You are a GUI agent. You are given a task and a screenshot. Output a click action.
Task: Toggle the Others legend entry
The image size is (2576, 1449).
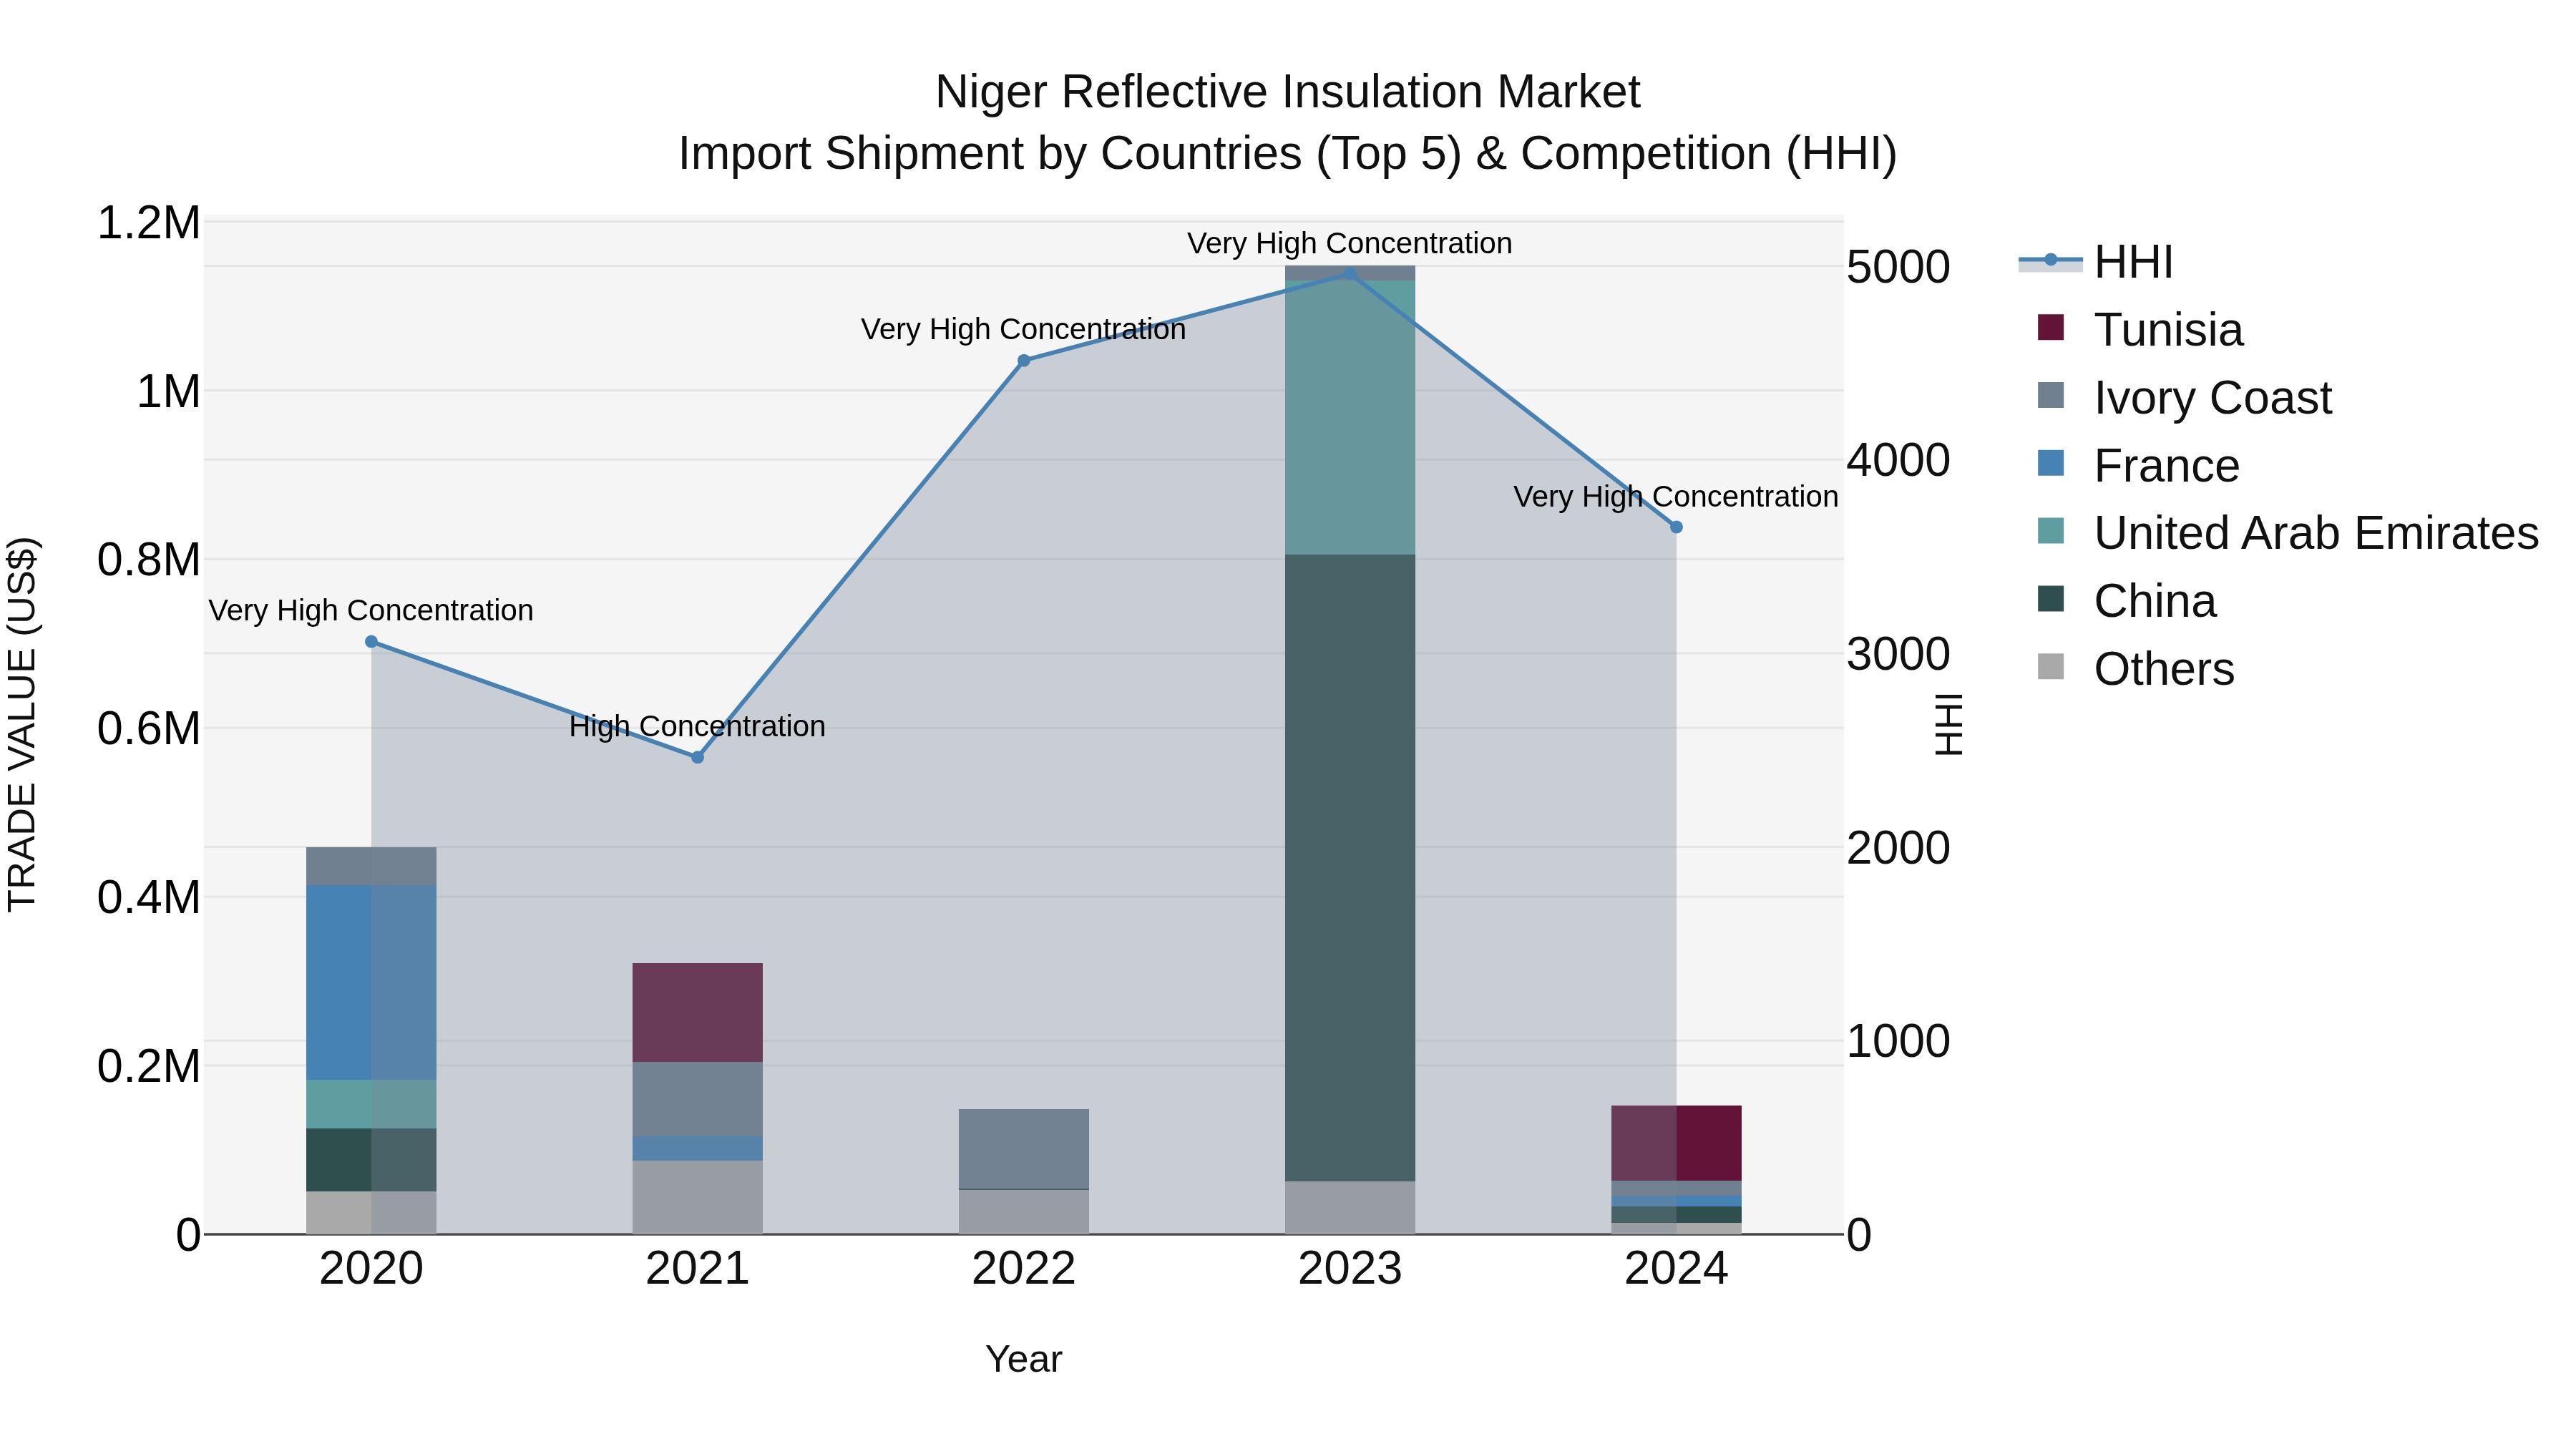[2135, 668]
